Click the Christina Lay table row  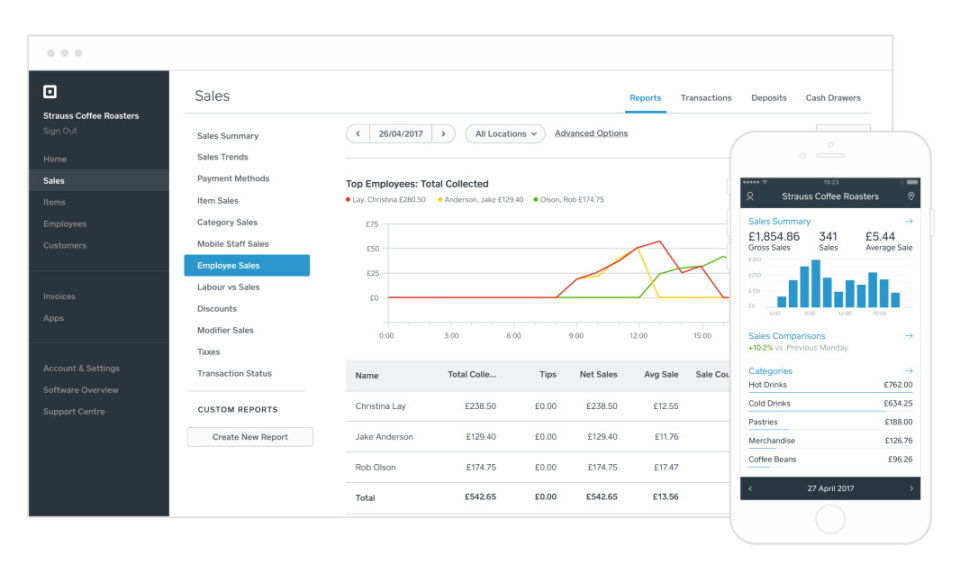click(538, 406)
